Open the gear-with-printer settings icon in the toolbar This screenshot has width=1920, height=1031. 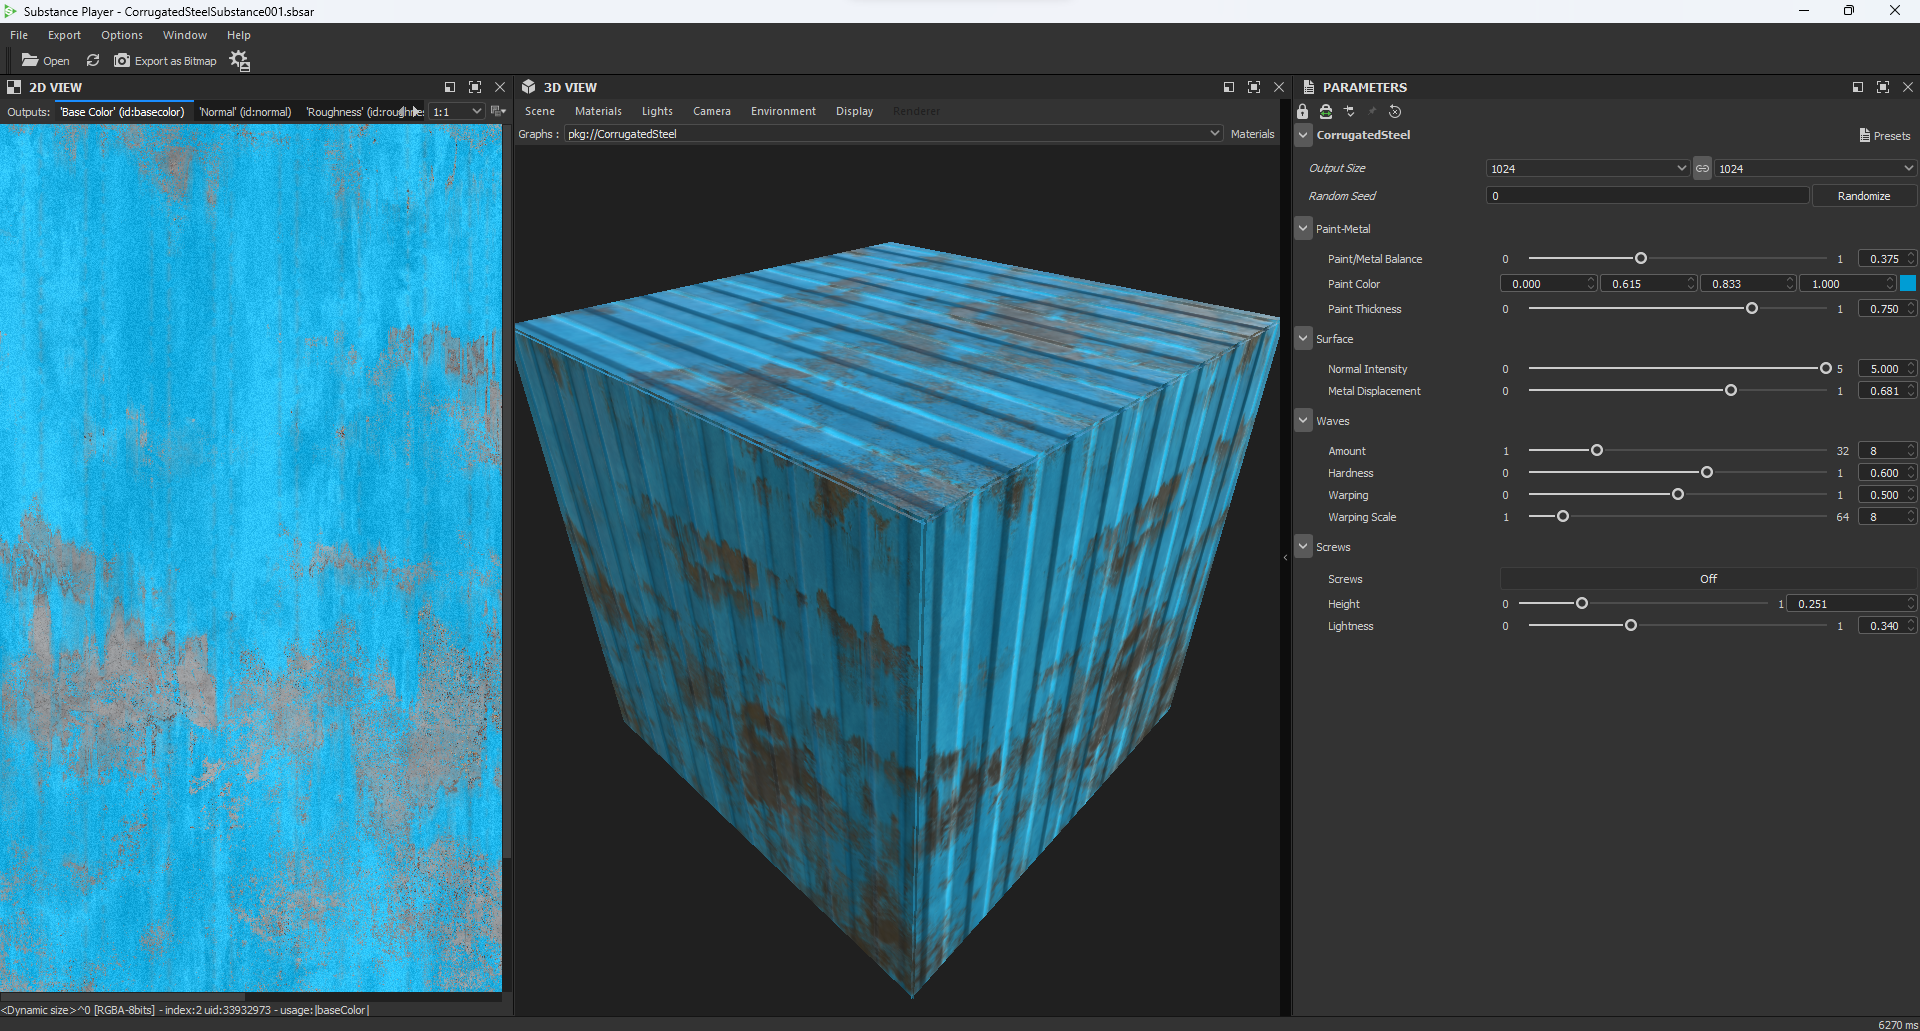[239, 61]
